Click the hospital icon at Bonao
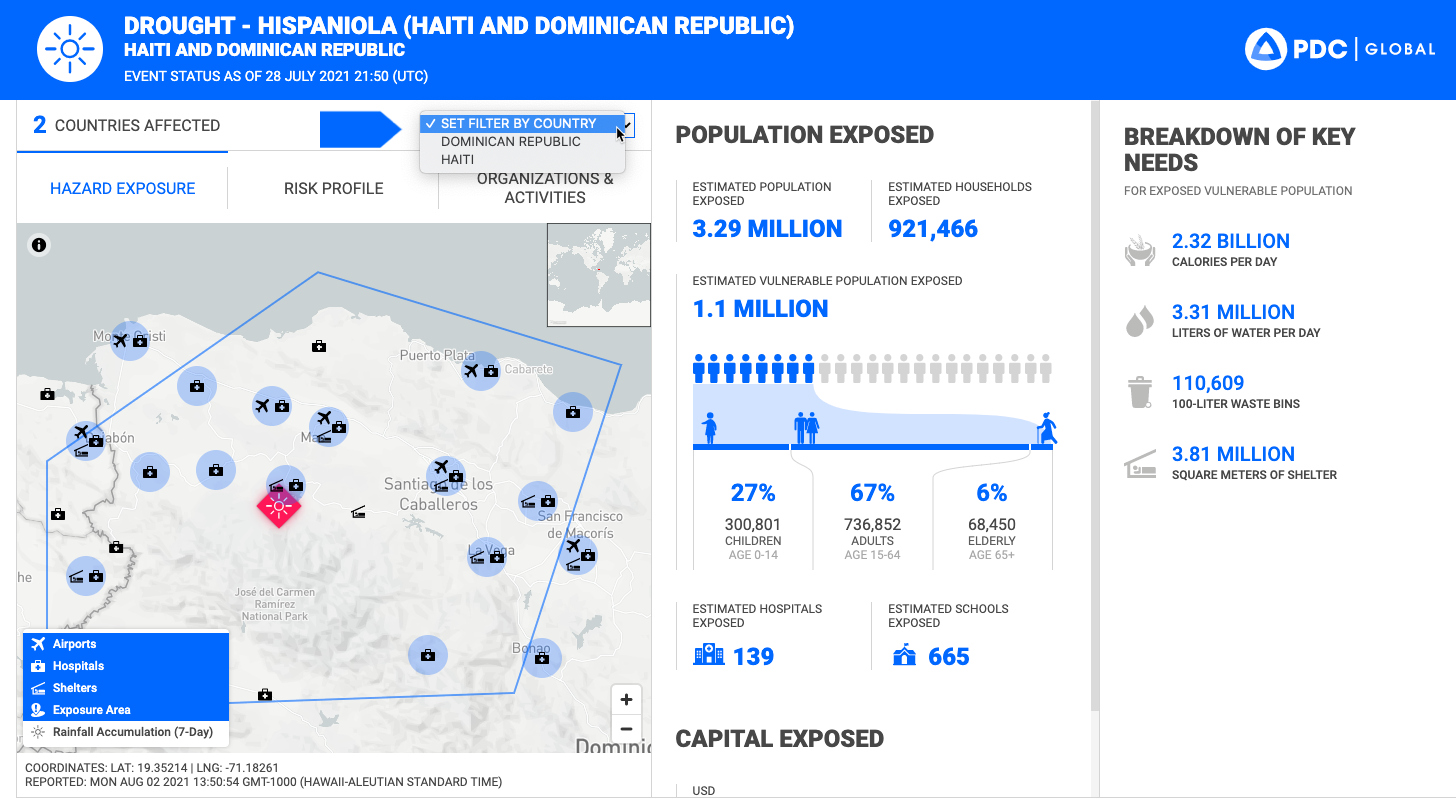 tap(542, 658)
